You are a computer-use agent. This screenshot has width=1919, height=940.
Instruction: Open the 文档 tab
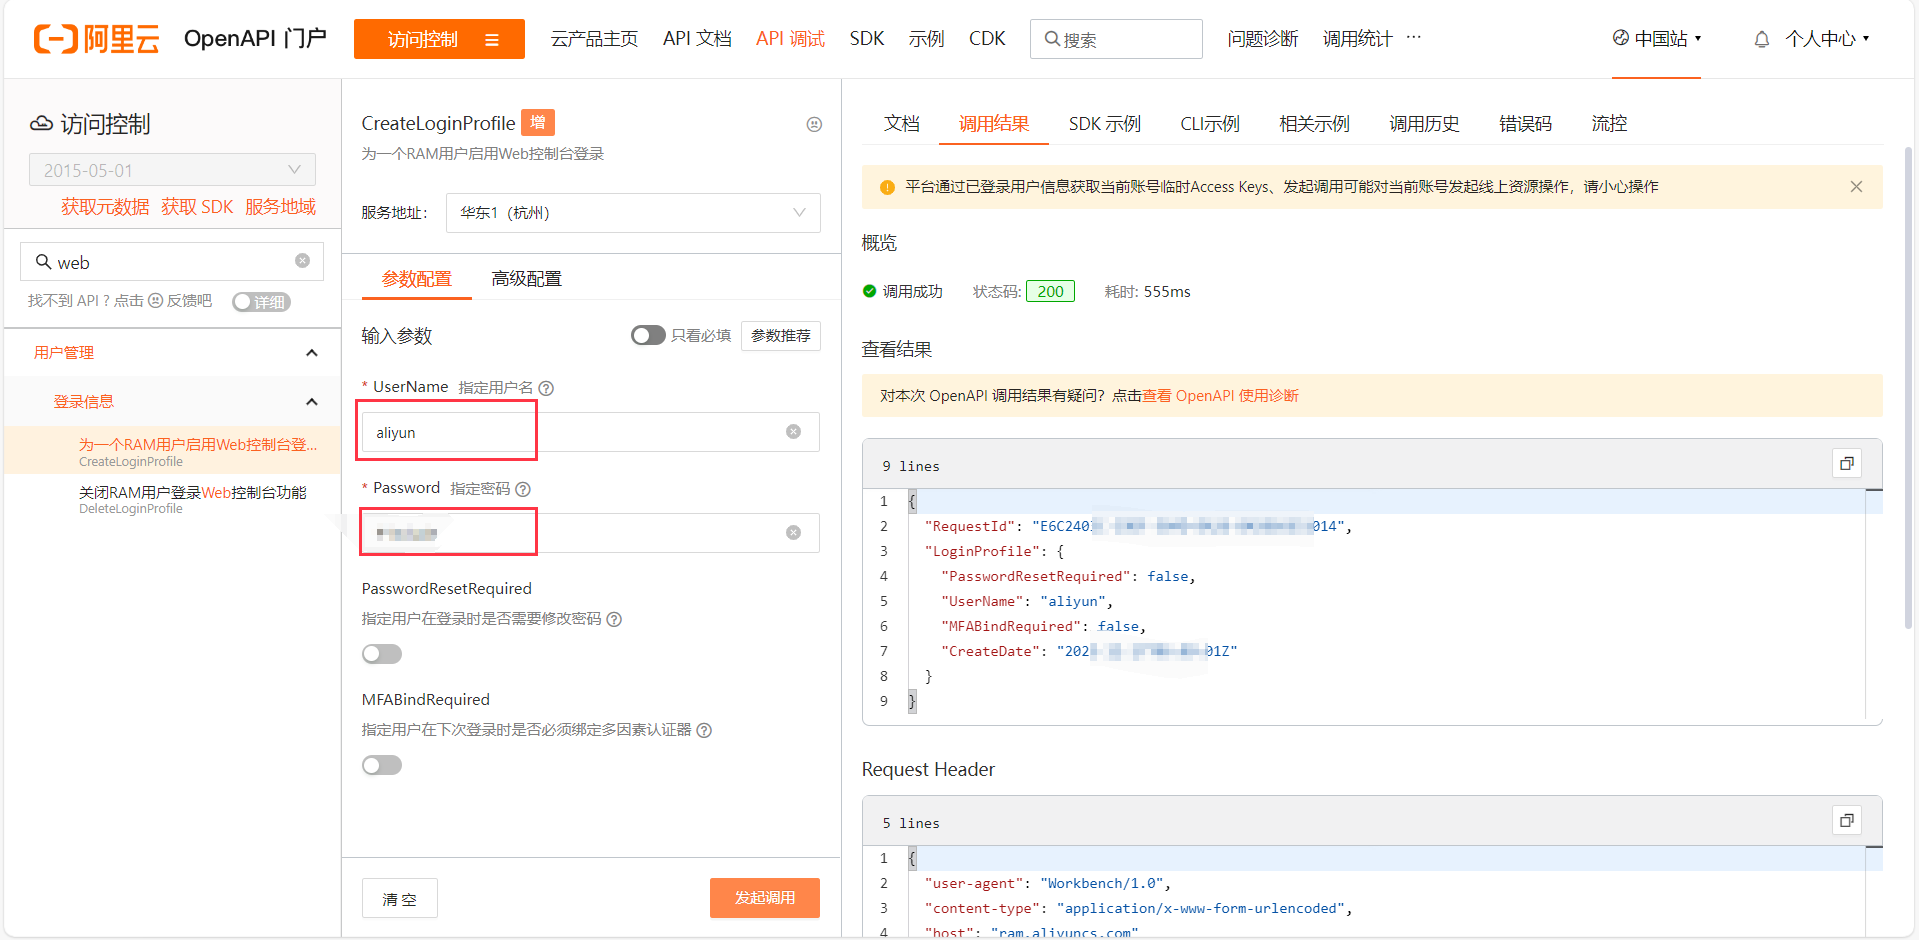(x=902, y=124)
